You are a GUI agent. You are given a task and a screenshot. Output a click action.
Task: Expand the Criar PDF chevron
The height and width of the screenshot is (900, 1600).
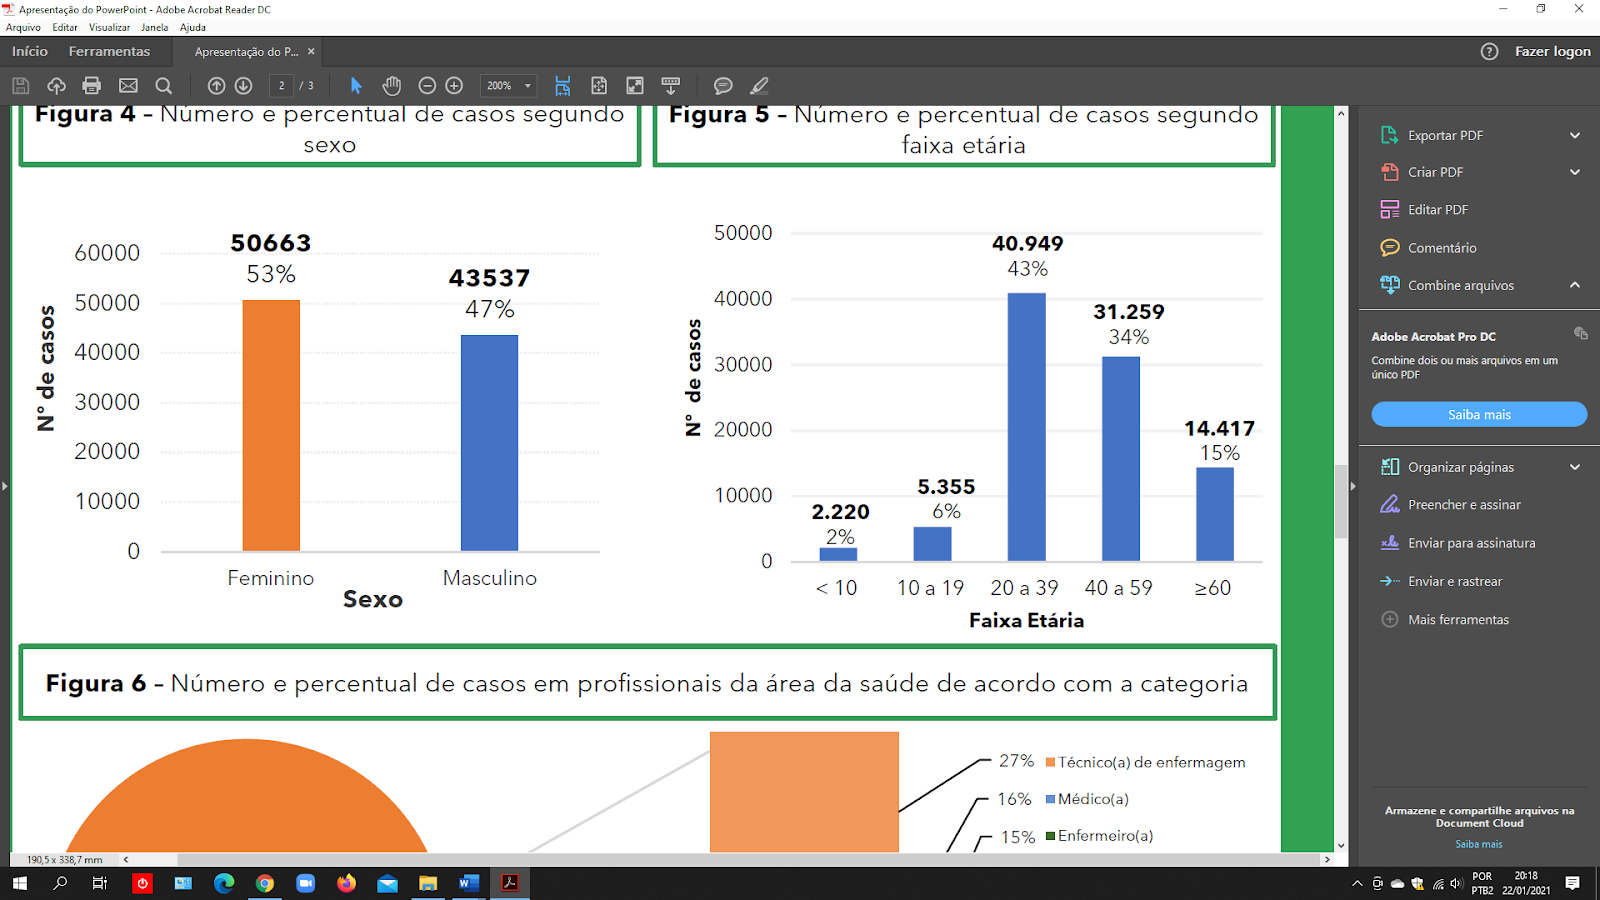click(1575, 172)
